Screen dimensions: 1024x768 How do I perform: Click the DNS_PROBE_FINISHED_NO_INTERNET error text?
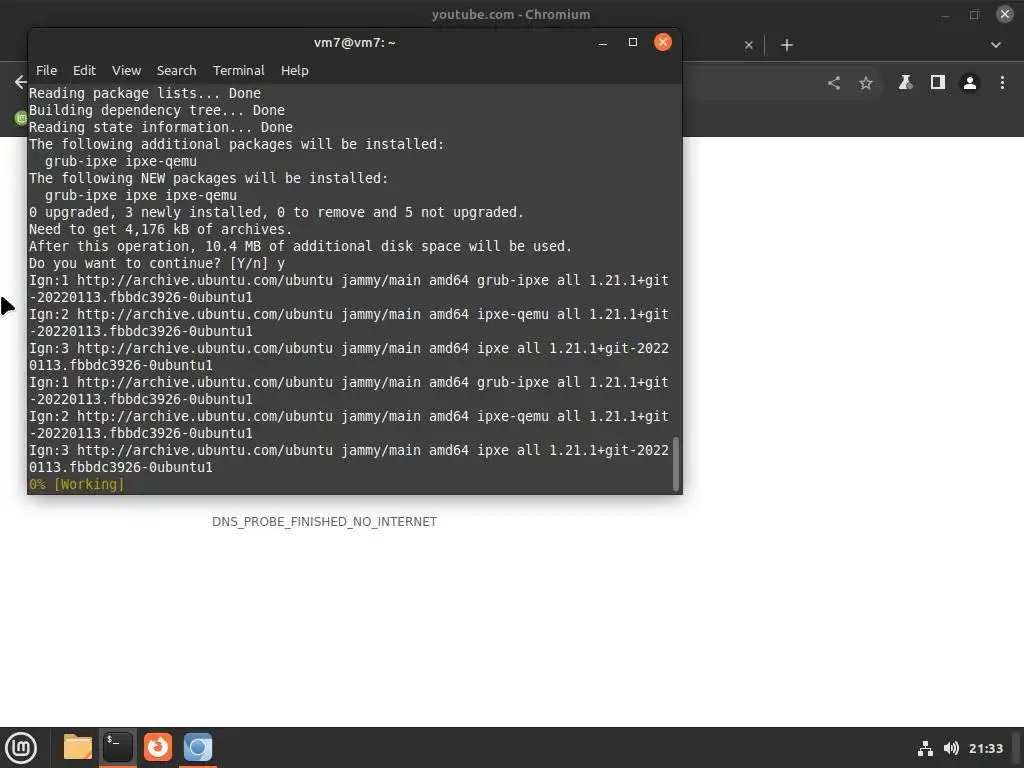point(325,522)
